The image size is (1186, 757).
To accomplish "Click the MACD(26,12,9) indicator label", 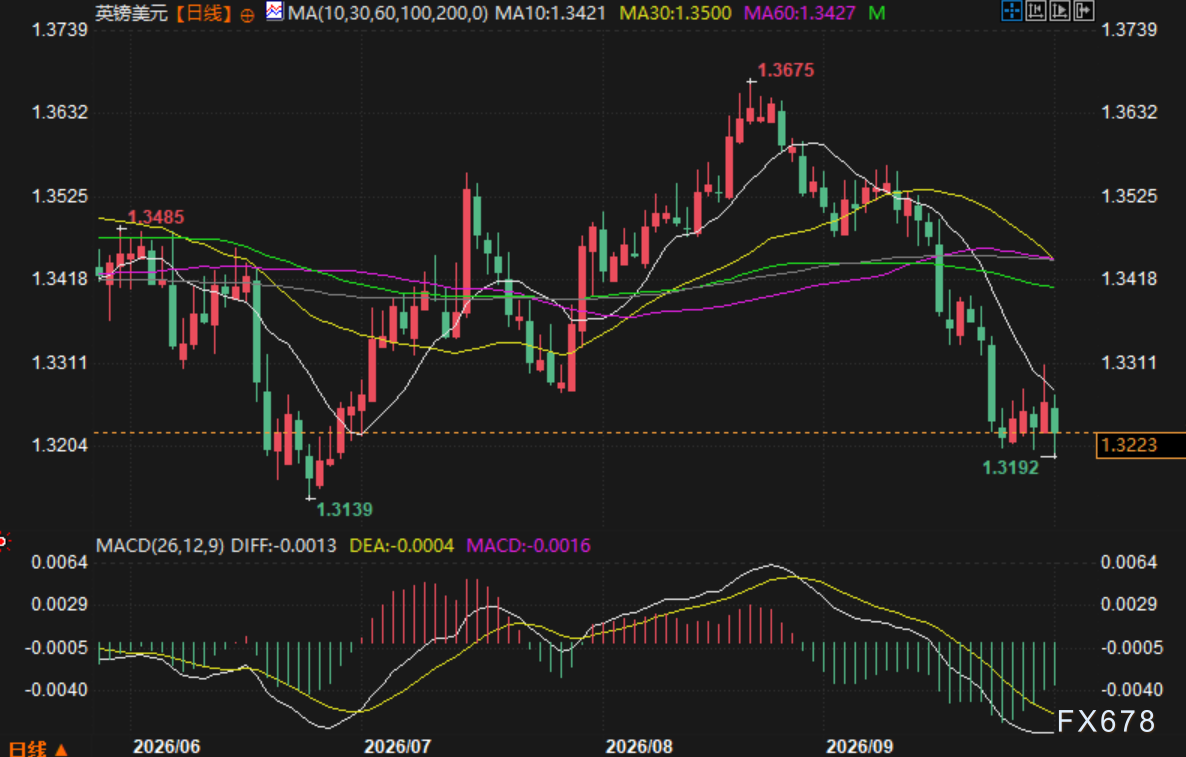I will pos(160,545).
